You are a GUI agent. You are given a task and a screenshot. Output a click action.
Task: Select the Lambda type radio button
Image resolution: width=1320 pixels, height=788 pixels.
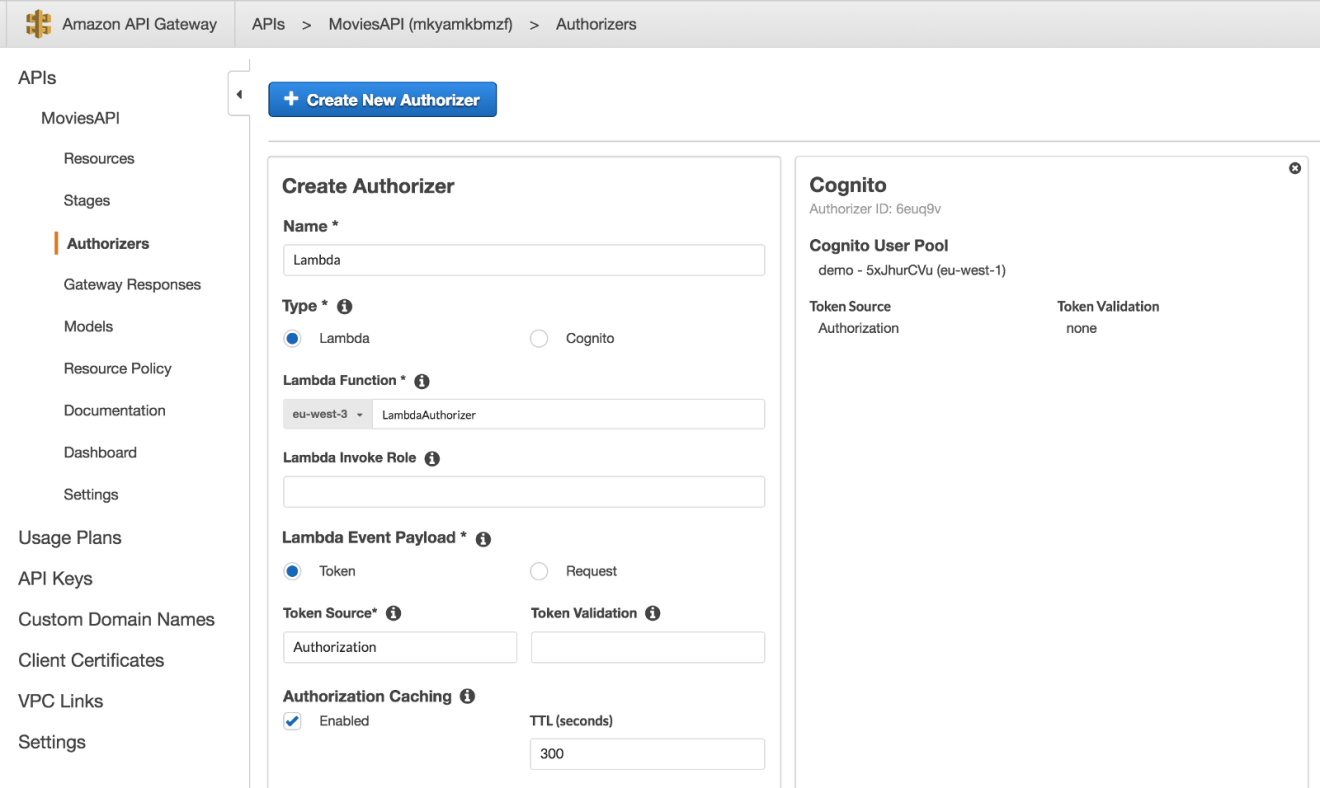pyautogui.click(x=292, y=339)
